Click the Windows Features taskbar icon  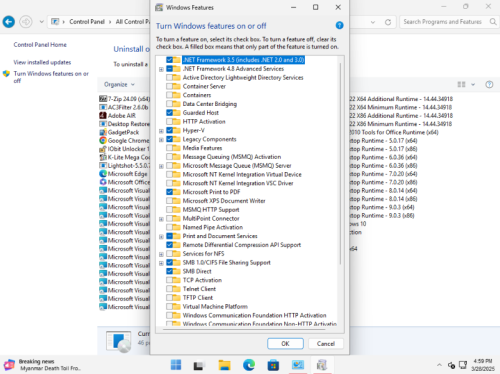point(322,365)
